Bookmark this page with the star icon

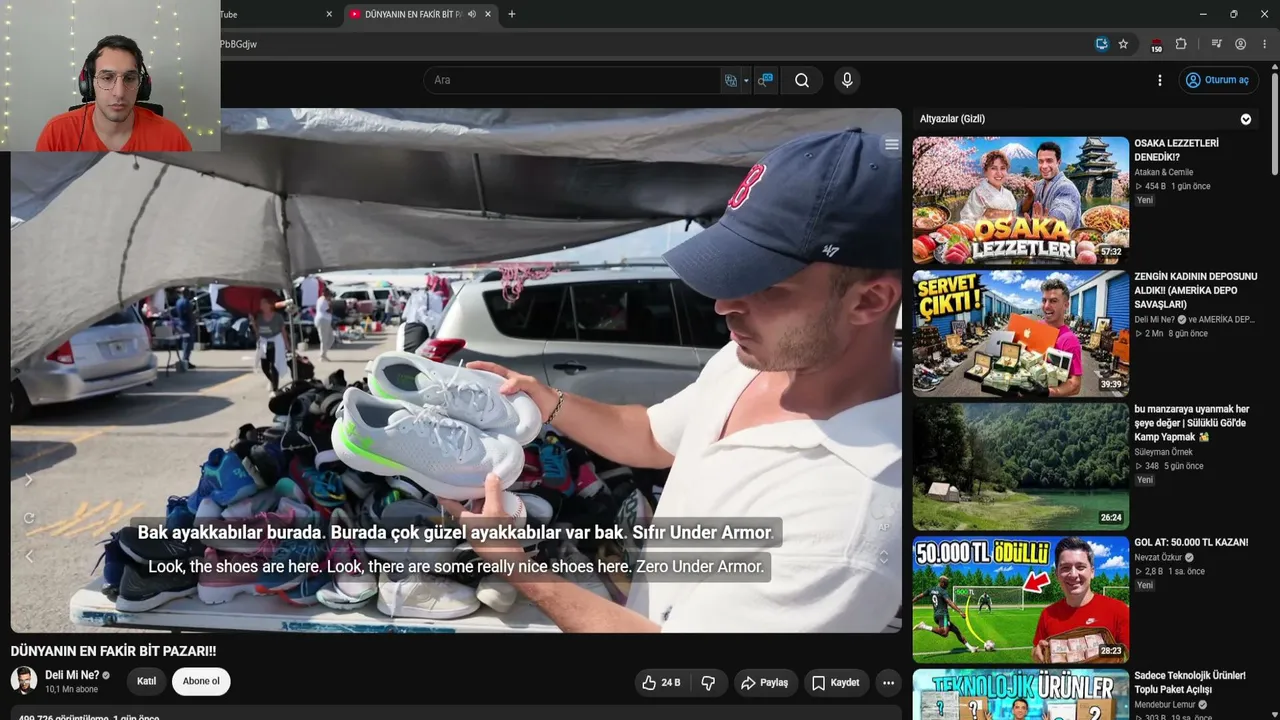click(1123, 44)
